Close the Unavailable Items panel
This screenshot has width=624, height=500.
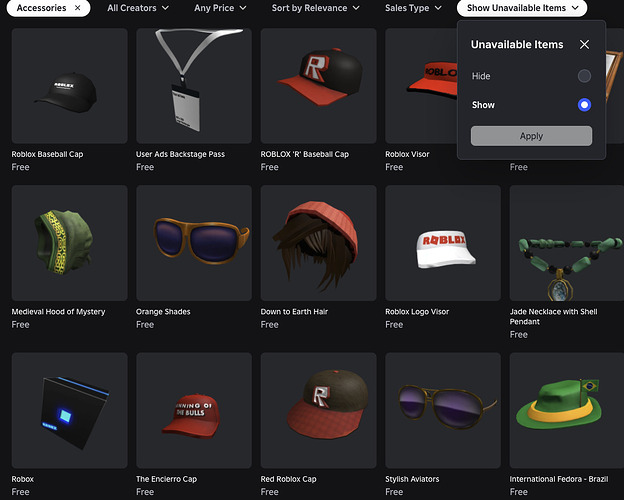click(584, 44)
